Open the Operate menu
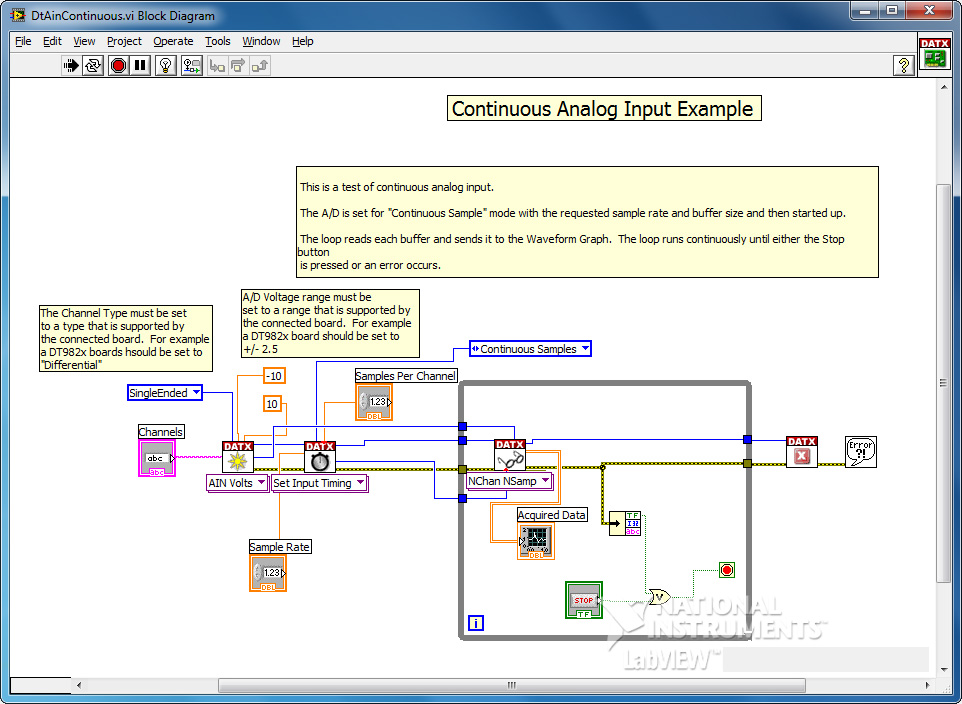Viewport: 962px width, 704px height. point(173,41)
